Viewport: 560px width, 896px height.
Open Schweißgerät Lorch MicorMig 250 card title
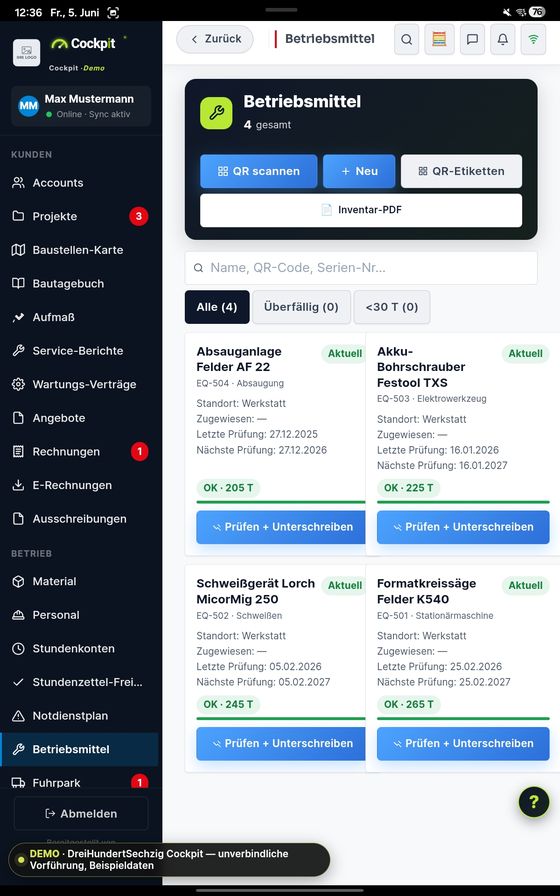pyautogui.click(x=255, y=591)
